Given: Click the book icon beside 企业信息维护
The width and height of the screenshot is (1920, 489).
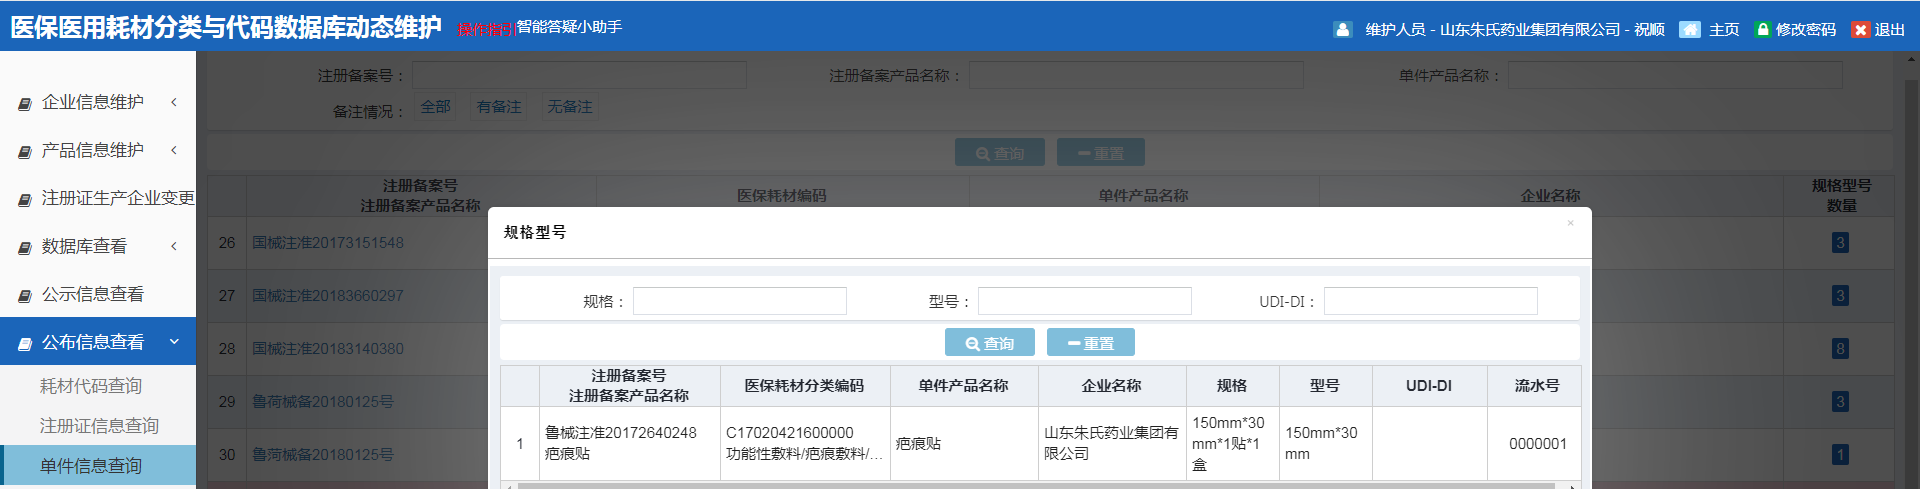Looking at the screenshot, I should pos(25,103).
